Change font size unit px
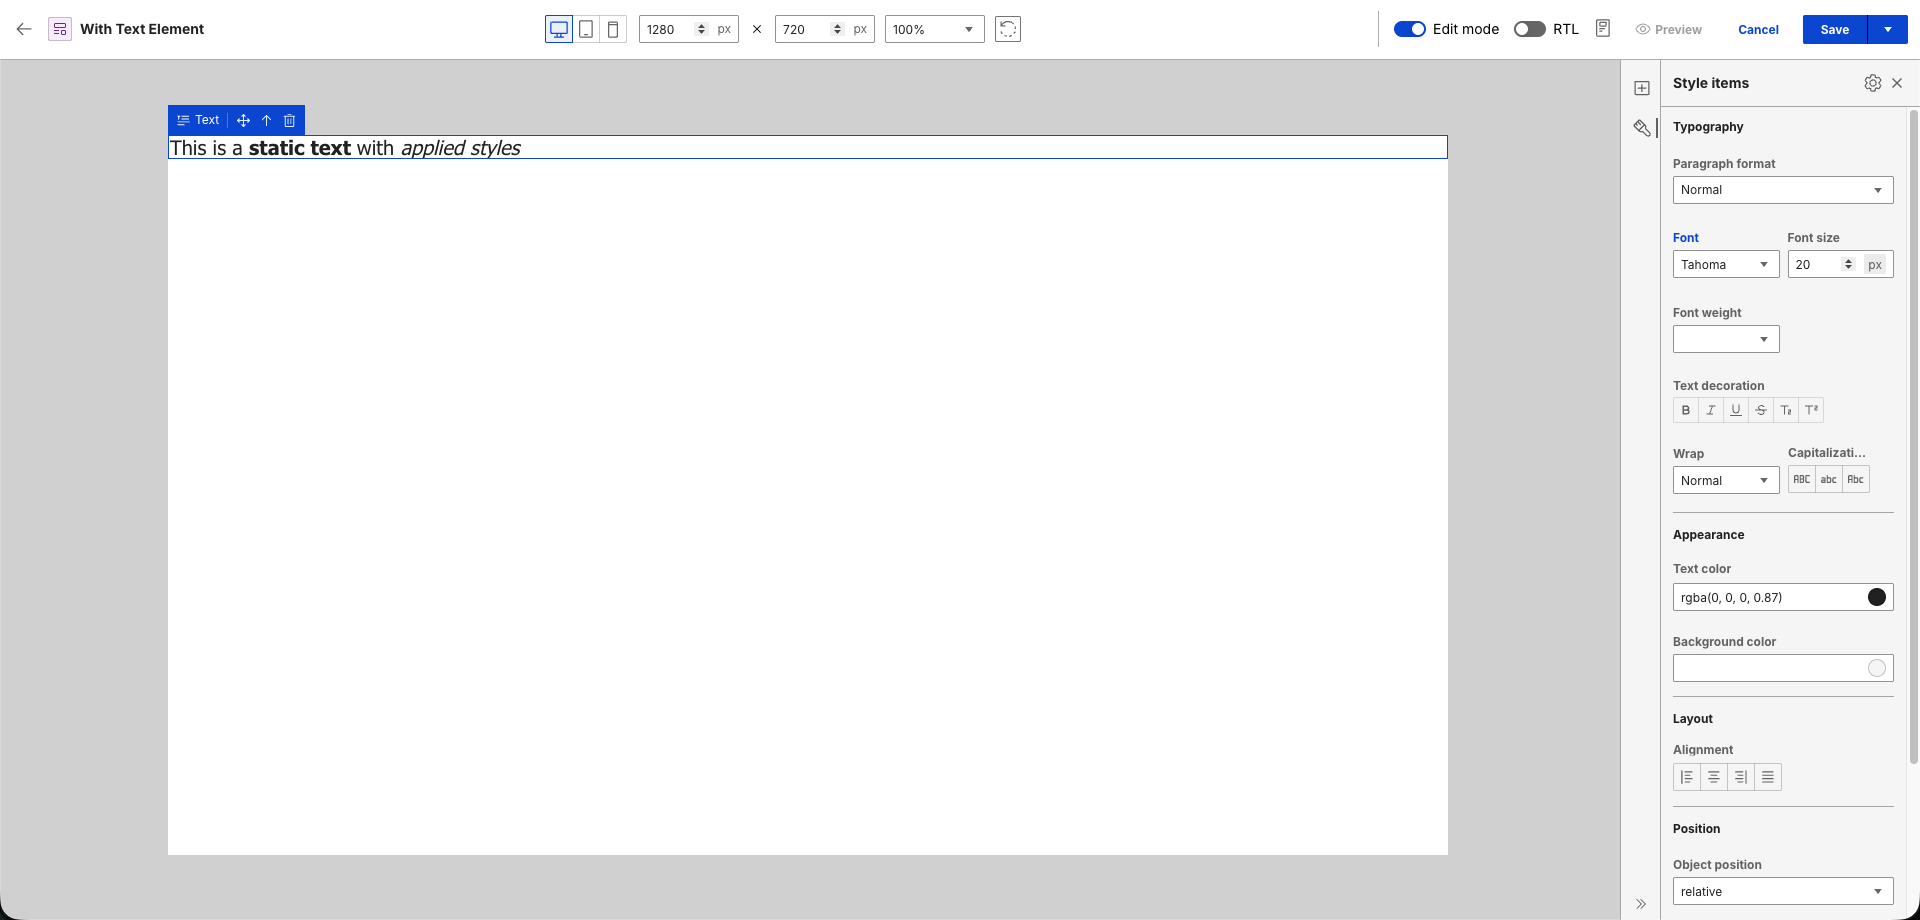 click(1875, 265)
